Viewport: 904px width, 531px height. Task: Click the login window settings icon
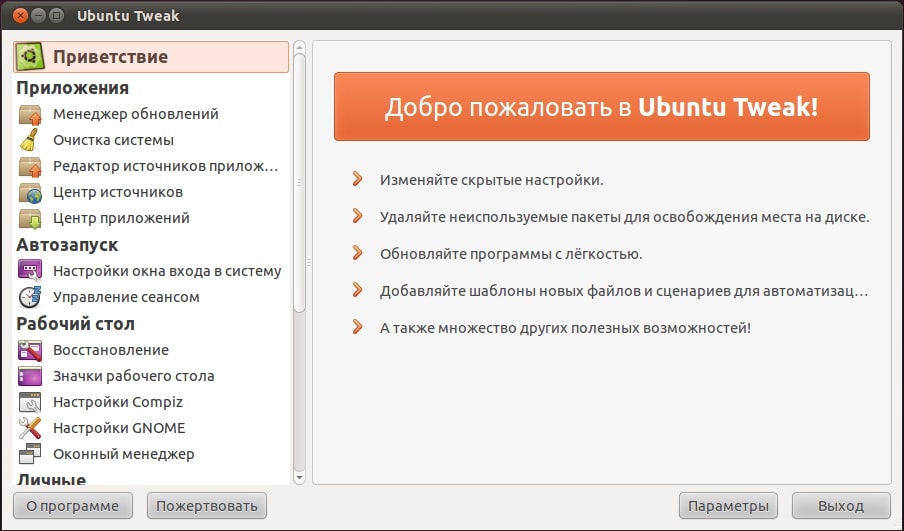point(30,270)
